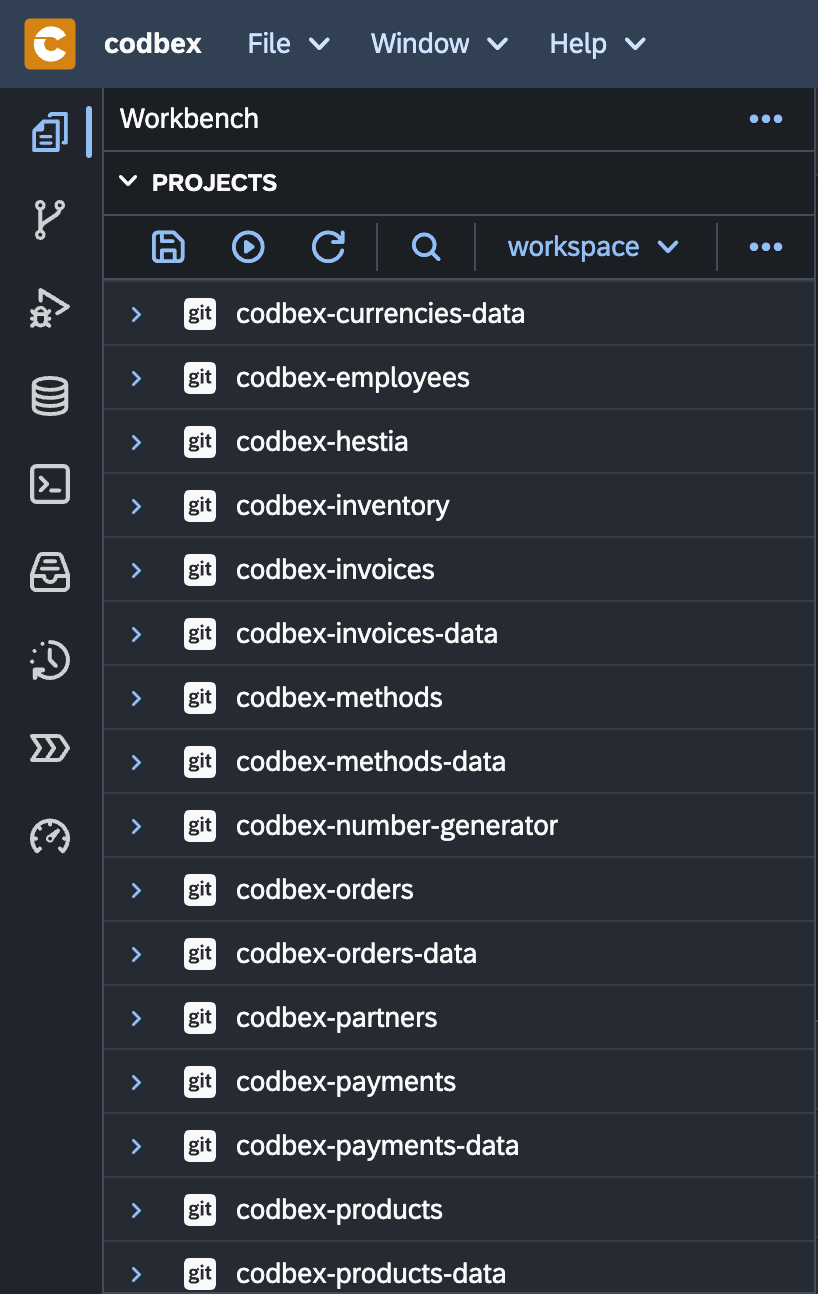Click the Workbench panel title

(189, 119)
